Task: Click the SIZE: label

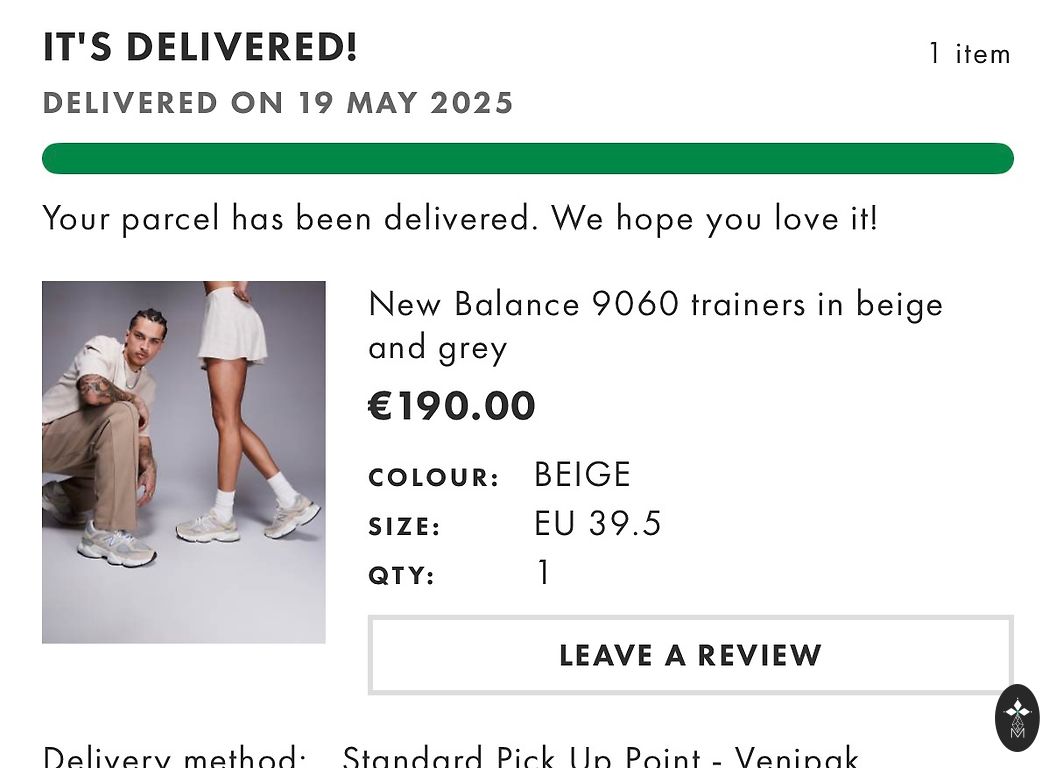Action: 405,527
